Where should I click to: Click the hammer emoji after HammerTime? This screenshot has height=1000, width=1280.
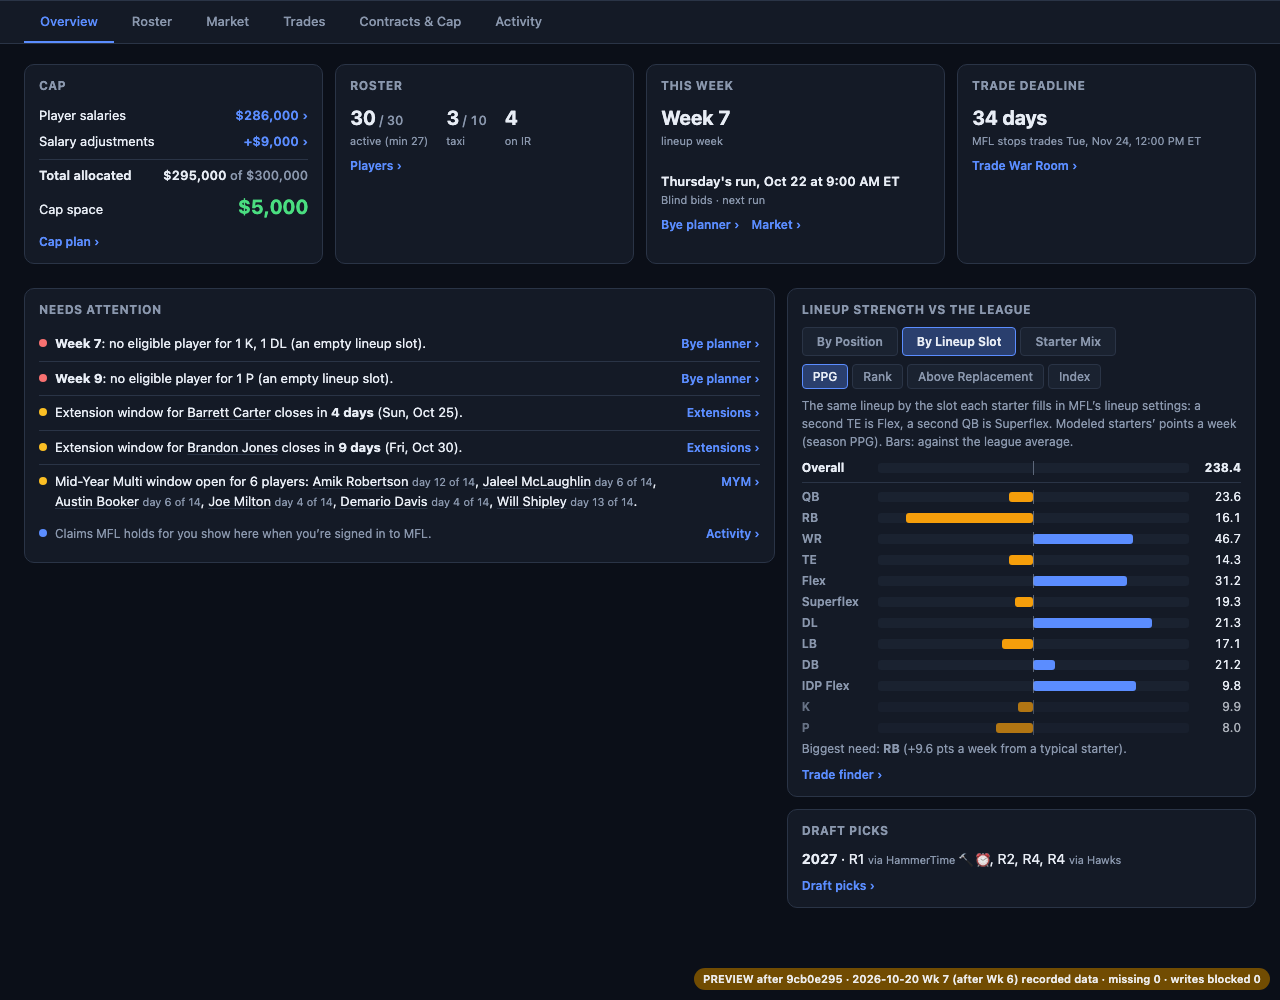964,858
